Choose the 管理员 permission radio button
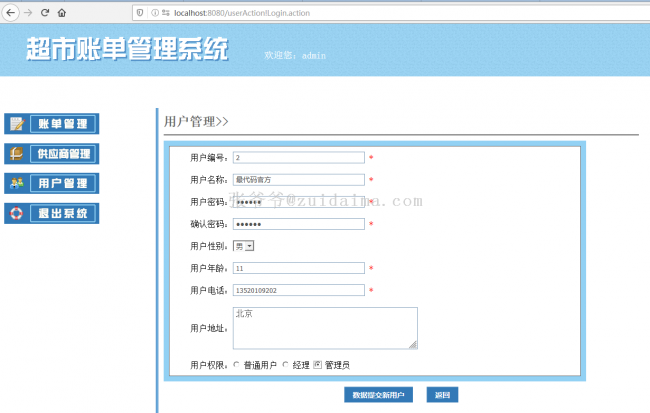This screenshot has height=413, width=650. click(x=318, y=365)
